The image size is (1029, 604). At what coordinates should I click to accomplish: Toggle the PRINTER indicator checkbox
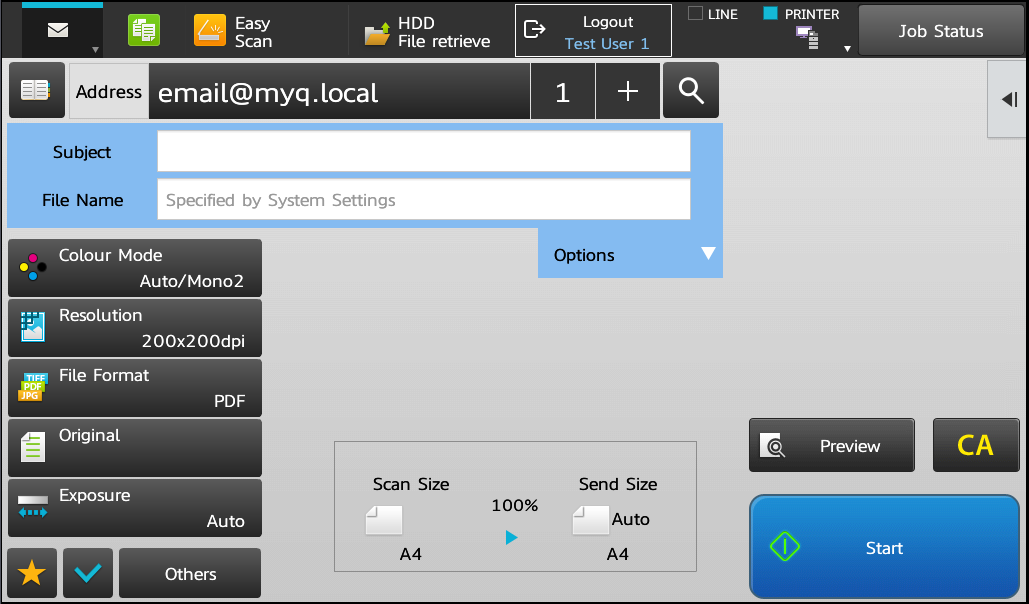[x=770, y=14]
